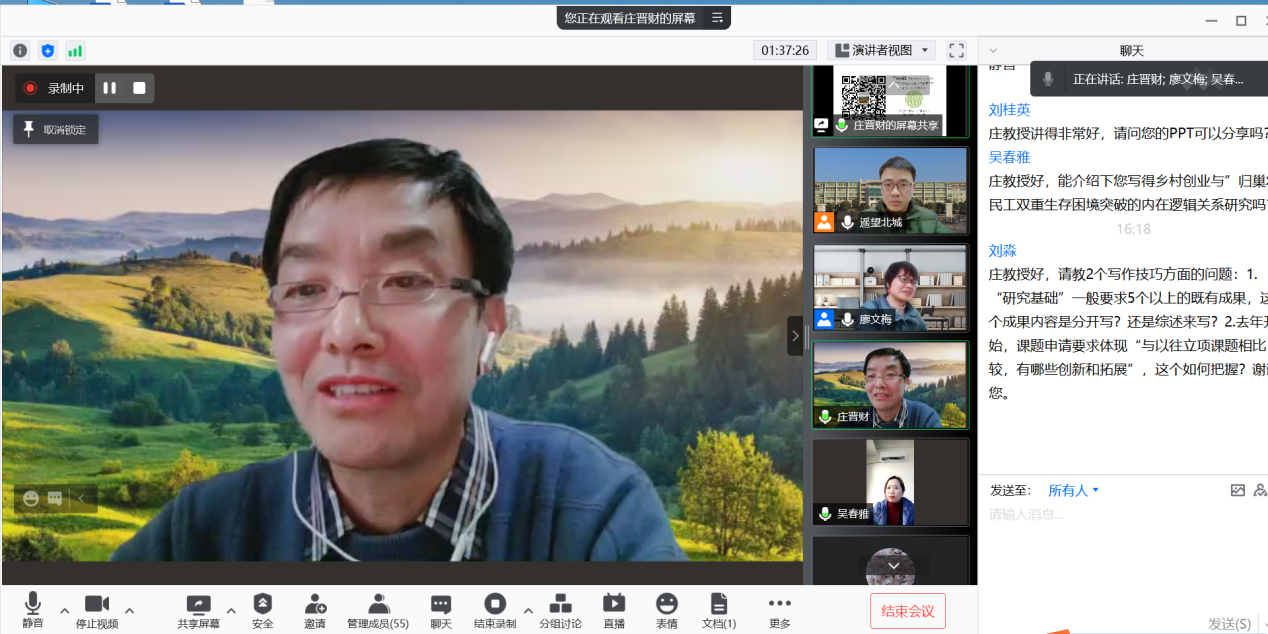Unpin the video with 取消锁定

[56, 130]
